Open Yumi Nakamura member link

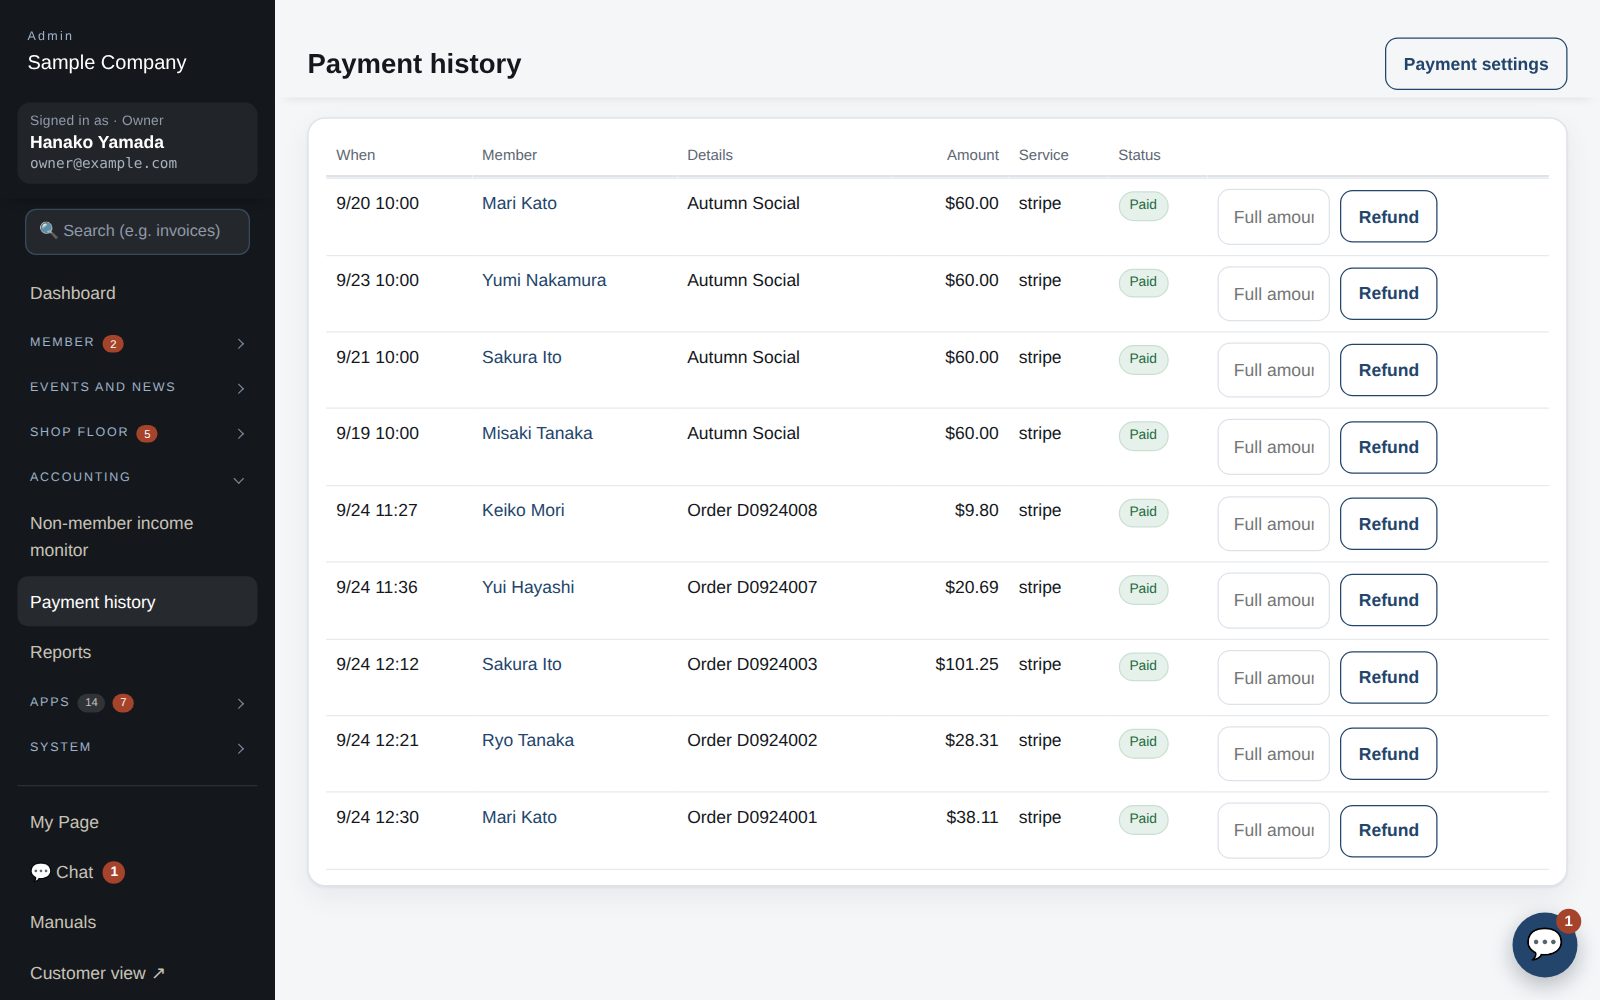click(x=544, y=280)
